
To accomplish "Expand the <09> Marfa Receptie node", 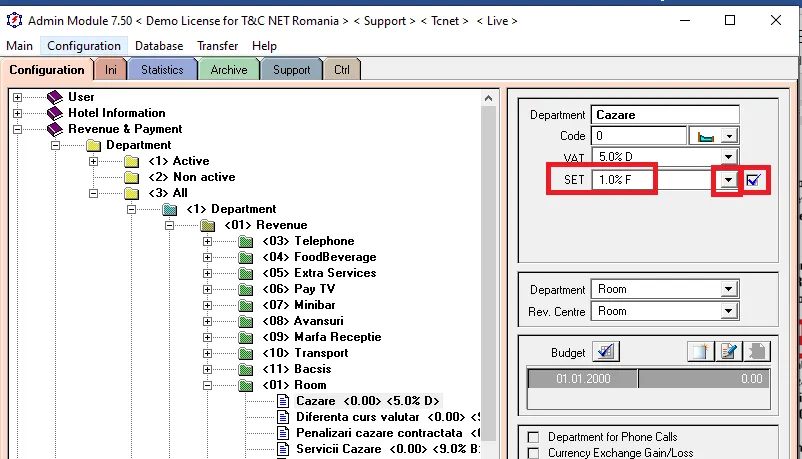I will (208, 337).
